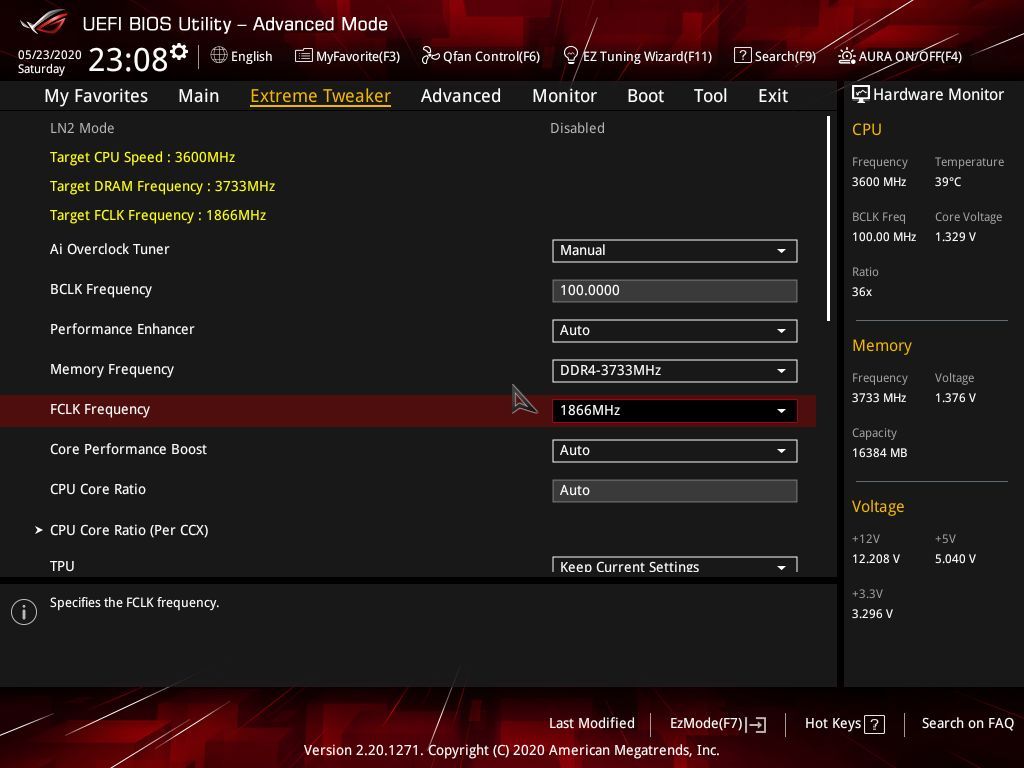Click the English language button
The height and width of the screenshot is (768, 1024).
click(x=241, y=56)
